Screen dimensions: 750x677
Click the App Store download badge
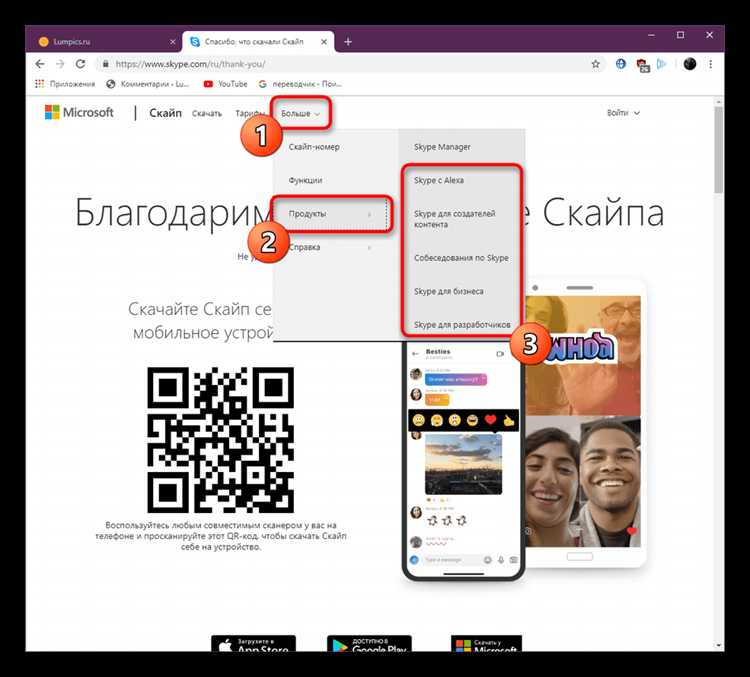254,644
